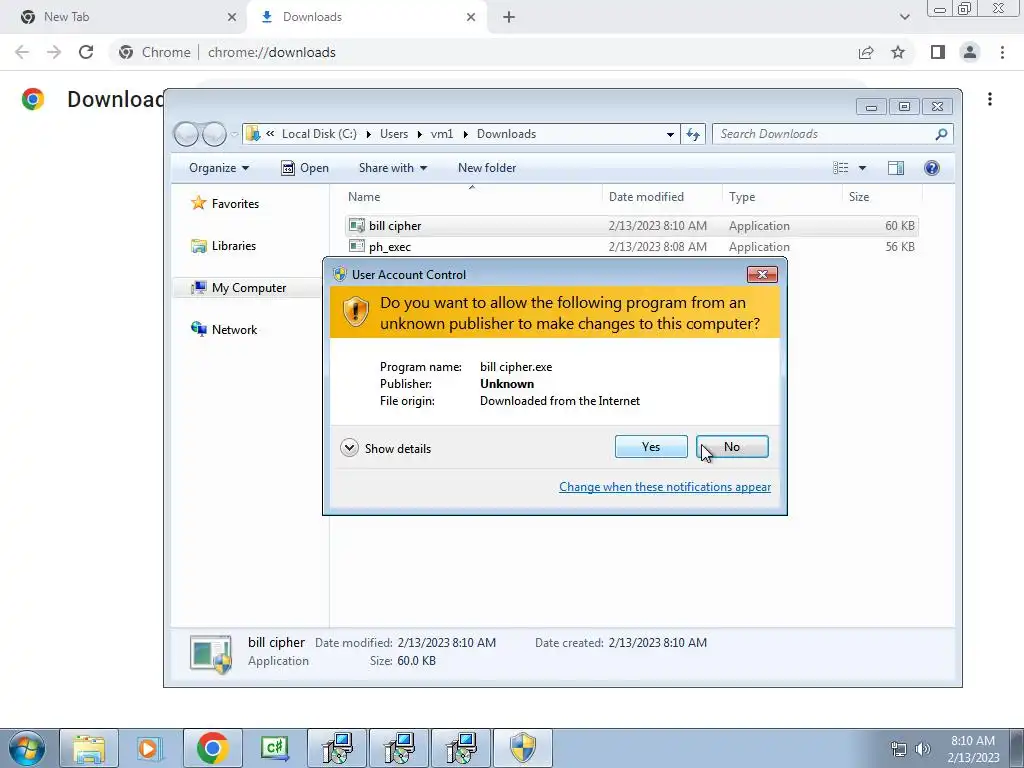1024x768 pixels.
Task: Click the Chrome share page icon
Action: click(x=866, y=52)
